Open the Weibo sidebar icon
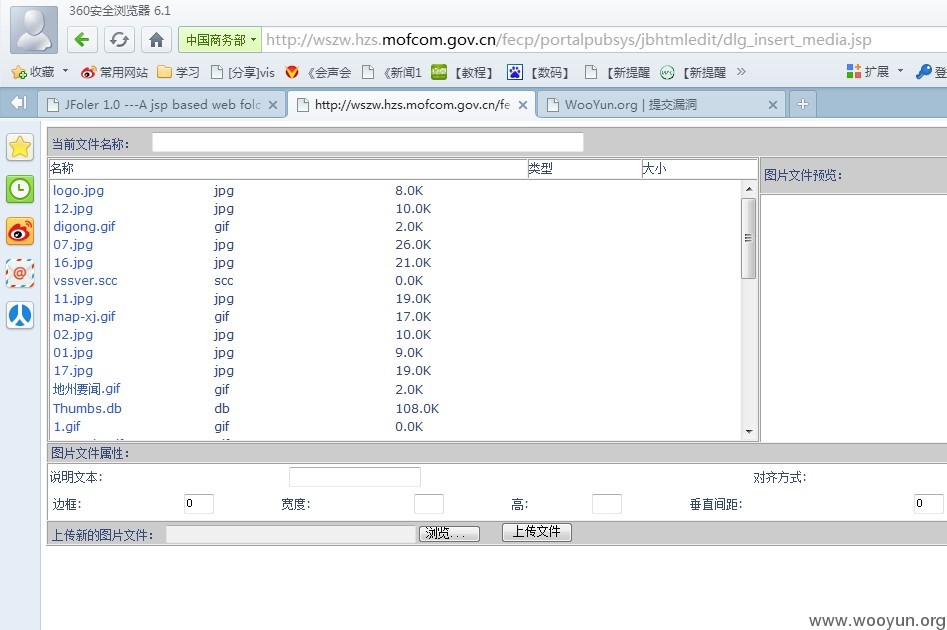Image resolution: width=947 pixels, height=630 pixels. [x=20, y=231]
